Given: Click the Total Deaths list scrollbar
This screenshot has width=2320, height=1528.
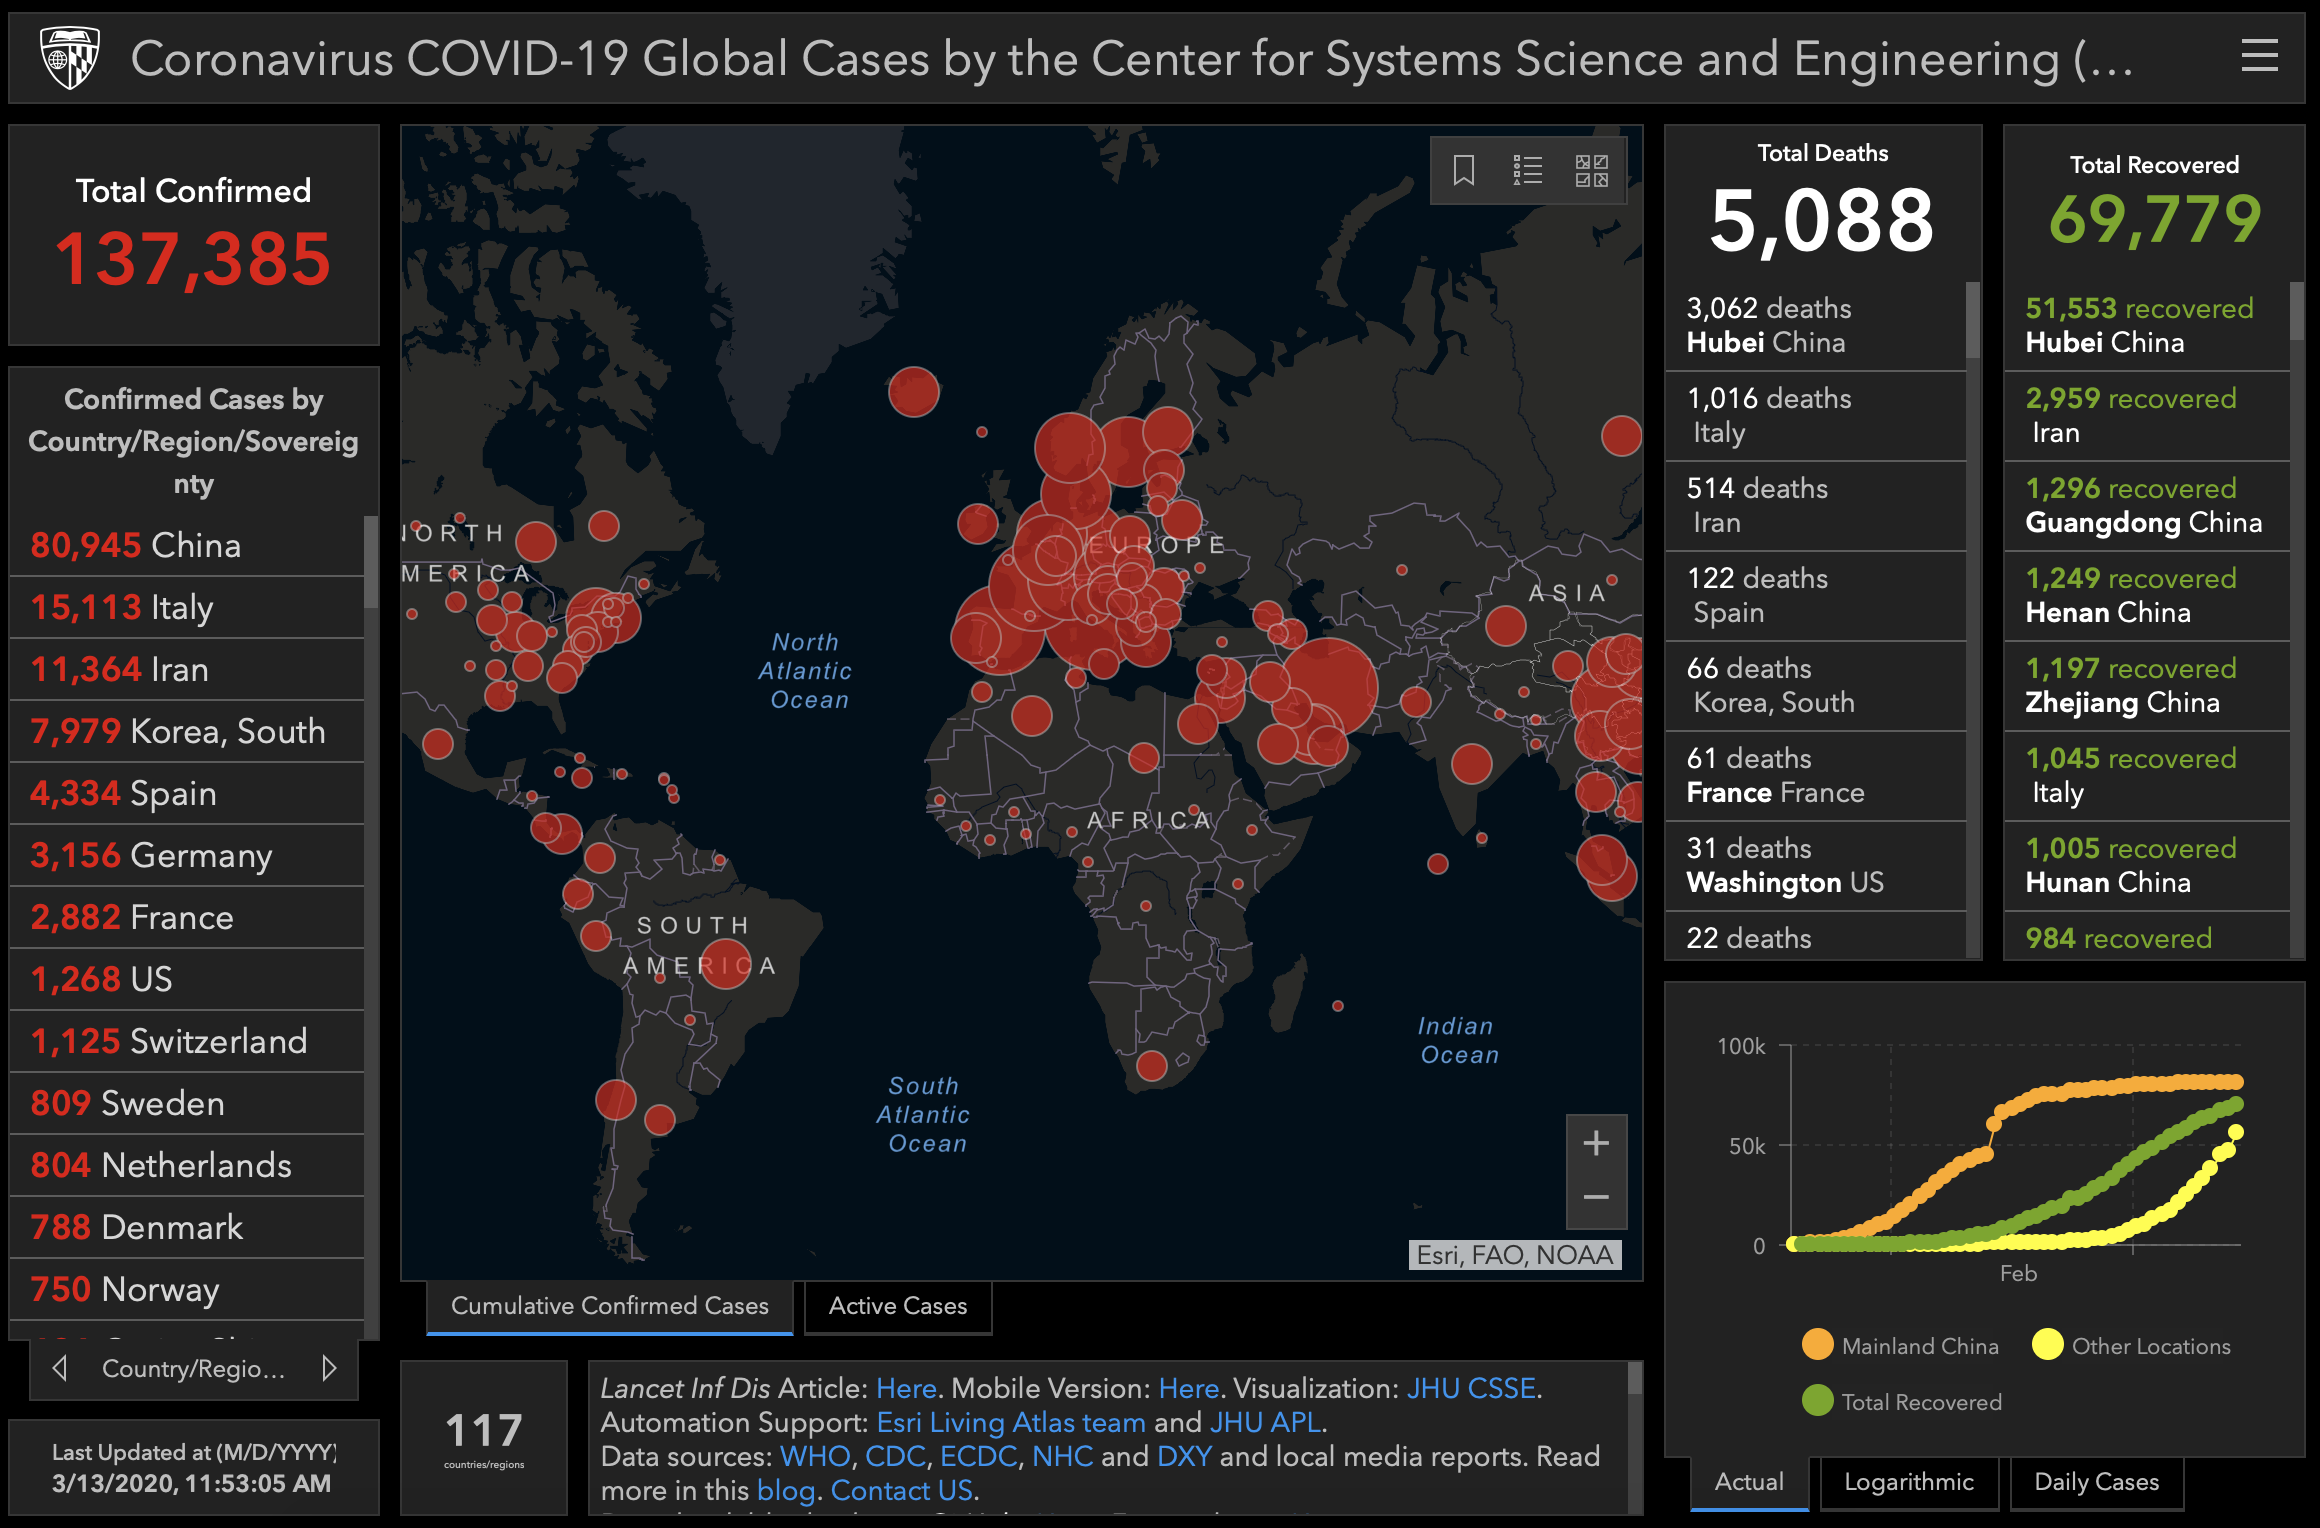Looking at the screenshot, I should click(1973, 320).
